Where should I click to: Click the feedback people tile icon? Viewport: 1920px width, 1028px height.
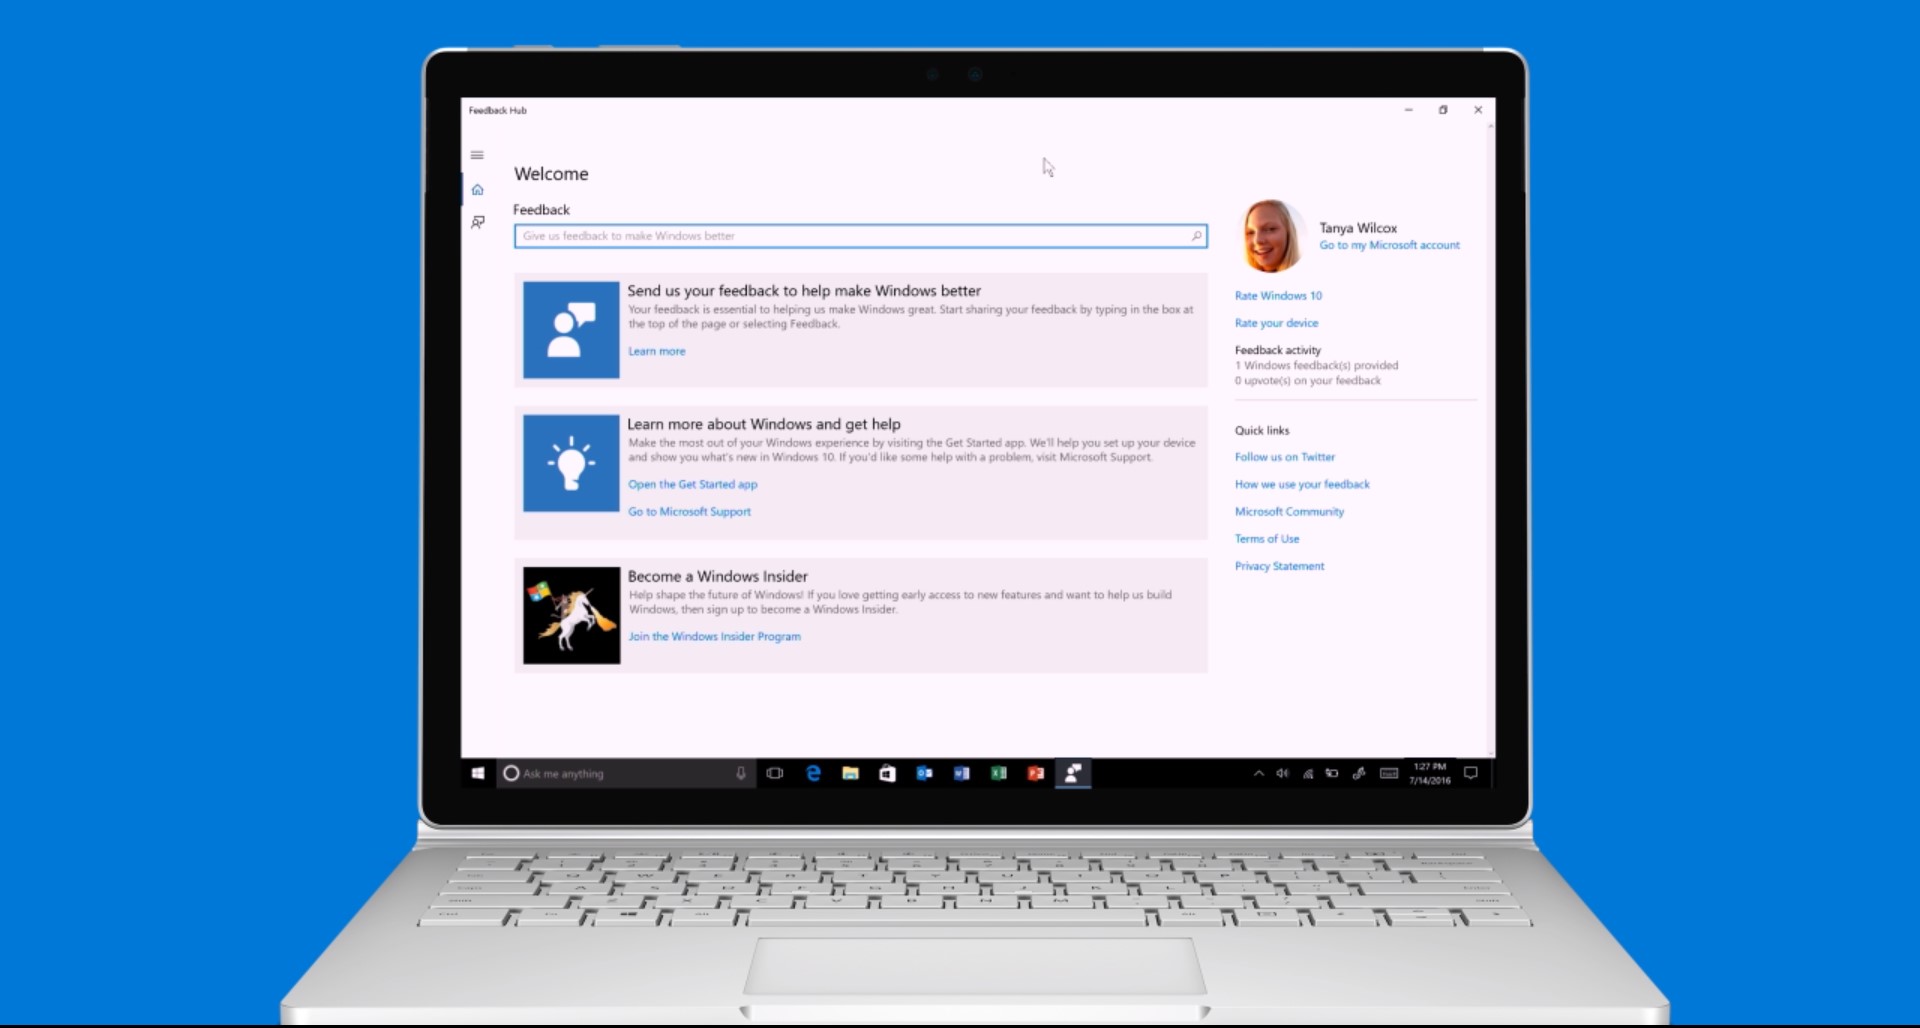coord(571,330)
